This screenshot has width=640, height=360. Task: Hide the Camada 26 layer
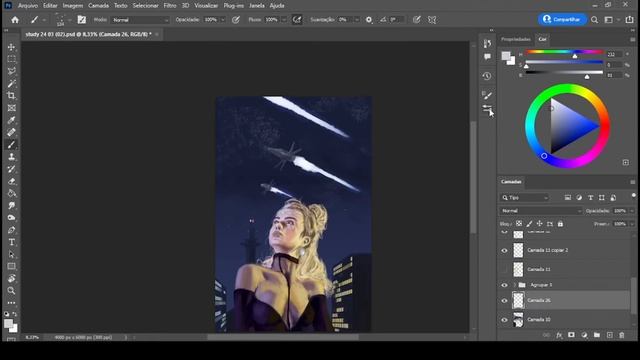click(504, 301)
